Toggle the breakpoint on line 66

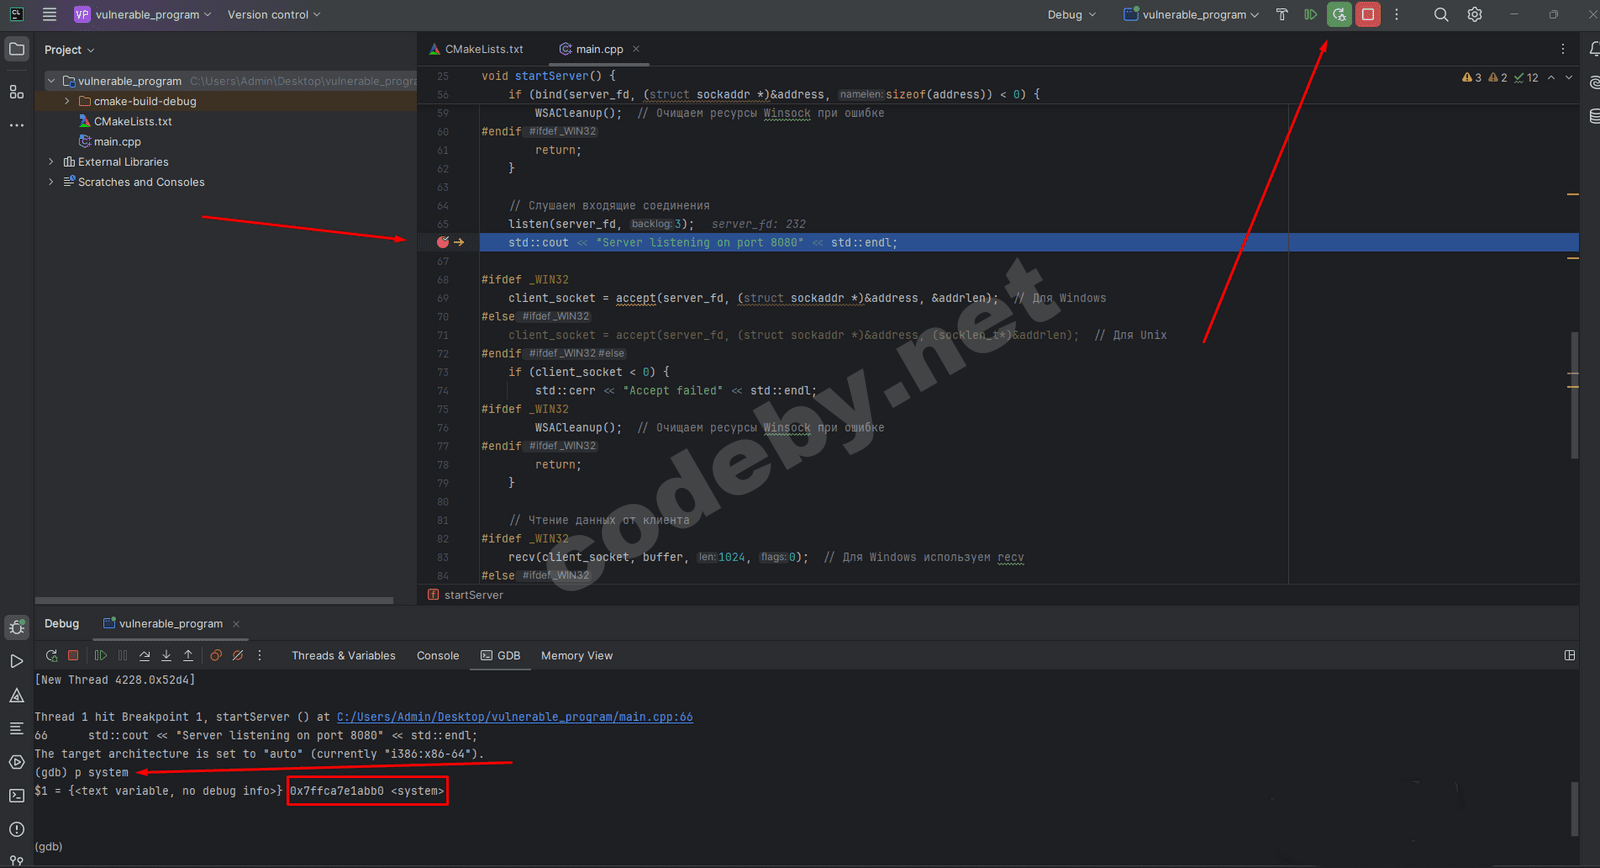point(443,242)
